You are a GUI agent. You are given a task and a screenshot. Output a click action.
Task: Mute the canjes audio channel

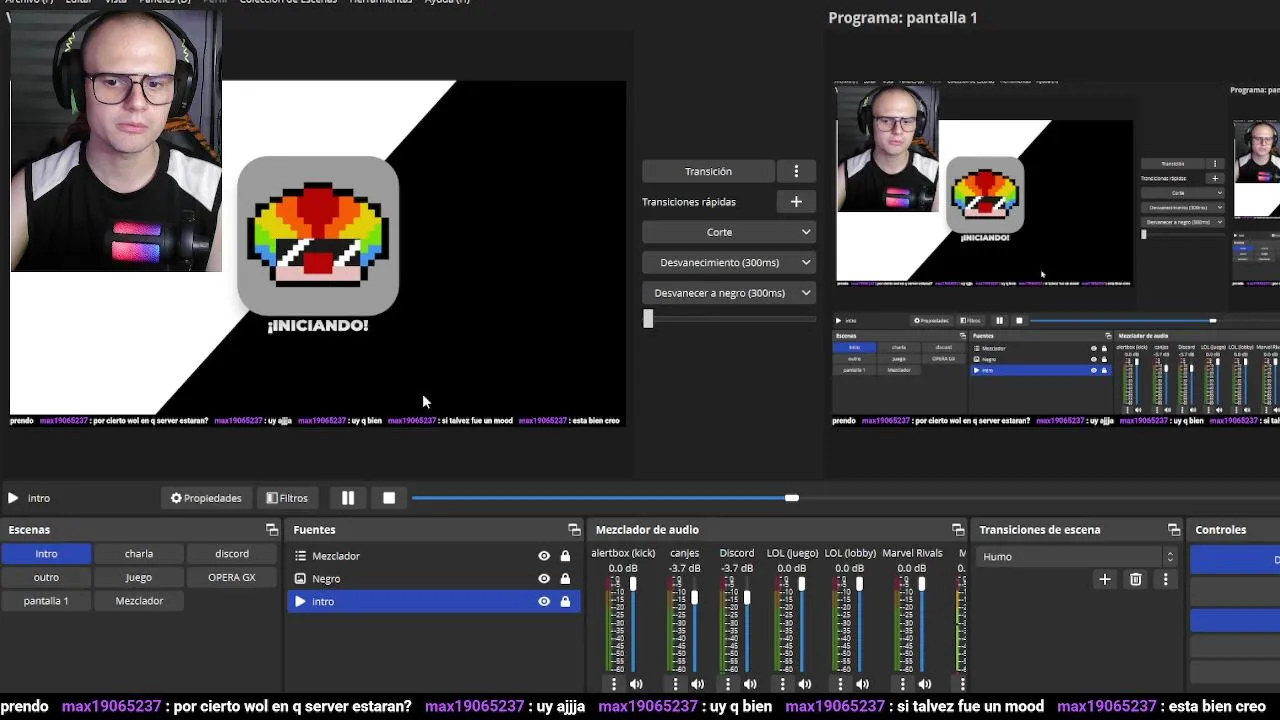[x=697, y=684]
